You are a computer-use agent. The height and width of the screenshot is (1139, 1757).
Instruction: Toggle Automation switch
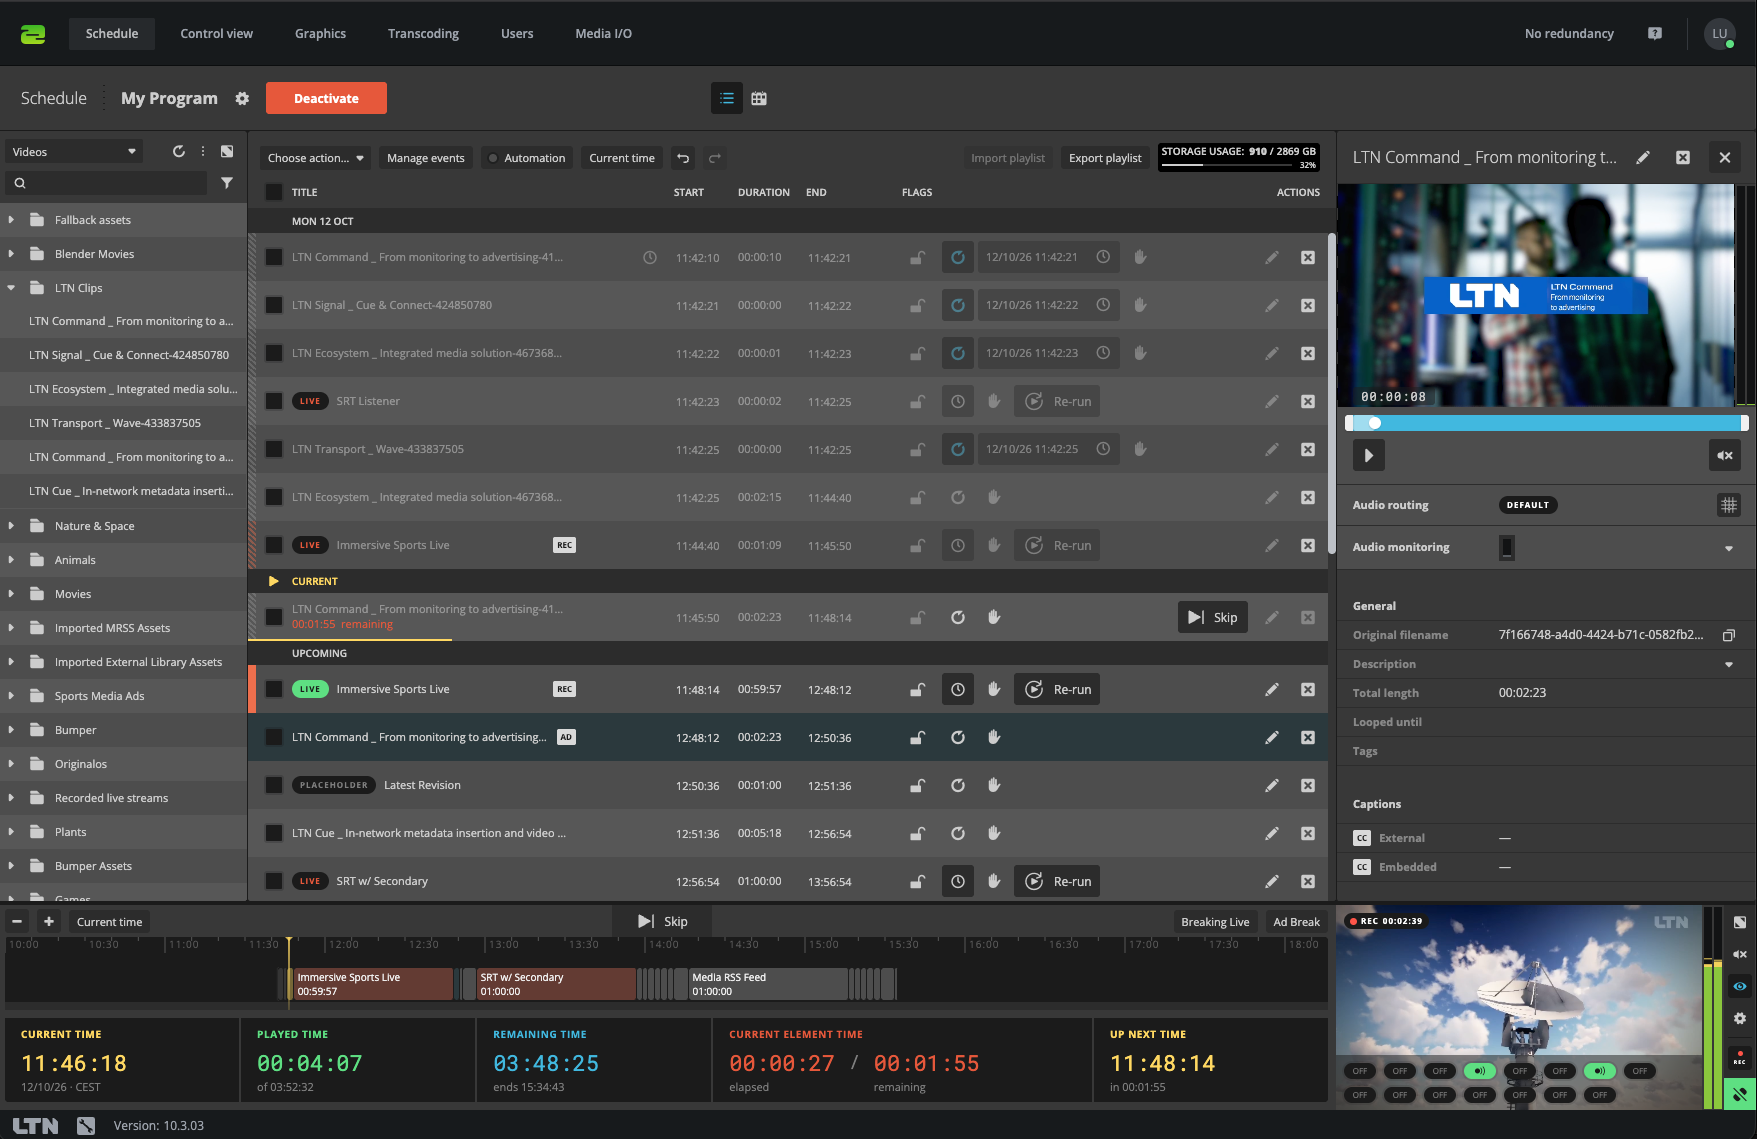527,158
